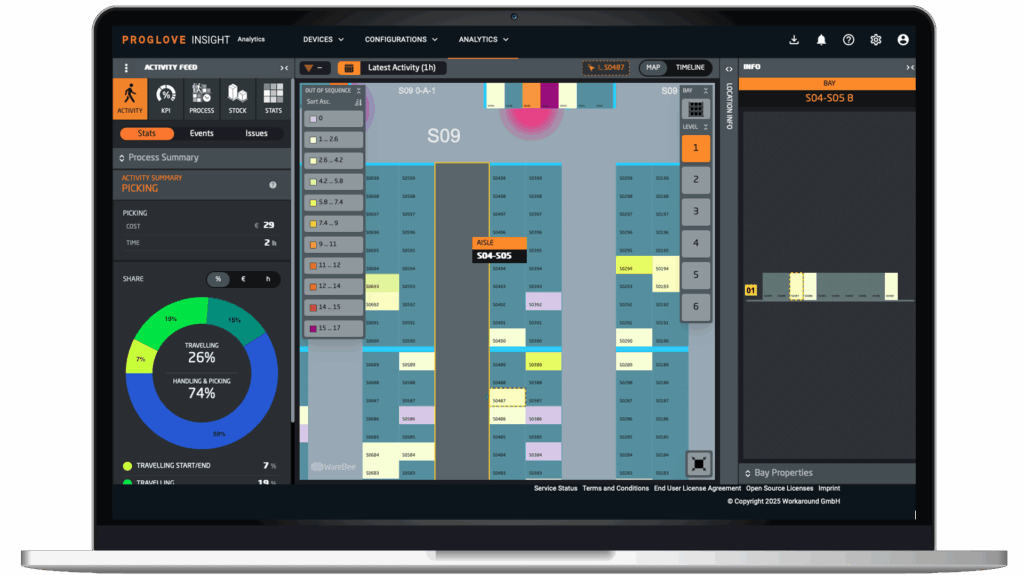
Task: Toggle share unit to euro
Action: click(x=243, y=280)
